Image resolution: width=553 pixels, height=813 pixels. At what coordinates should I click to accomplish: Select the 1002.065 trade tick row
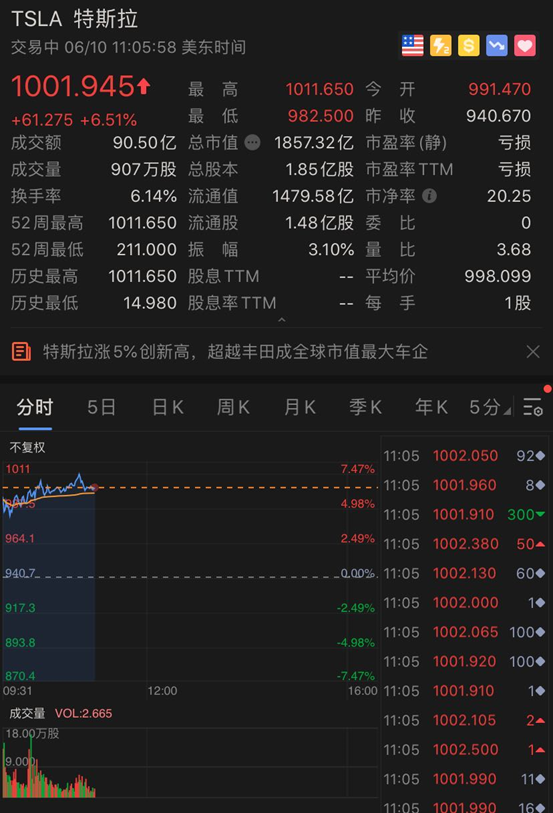pyautogui.click(x=464, y=632)
